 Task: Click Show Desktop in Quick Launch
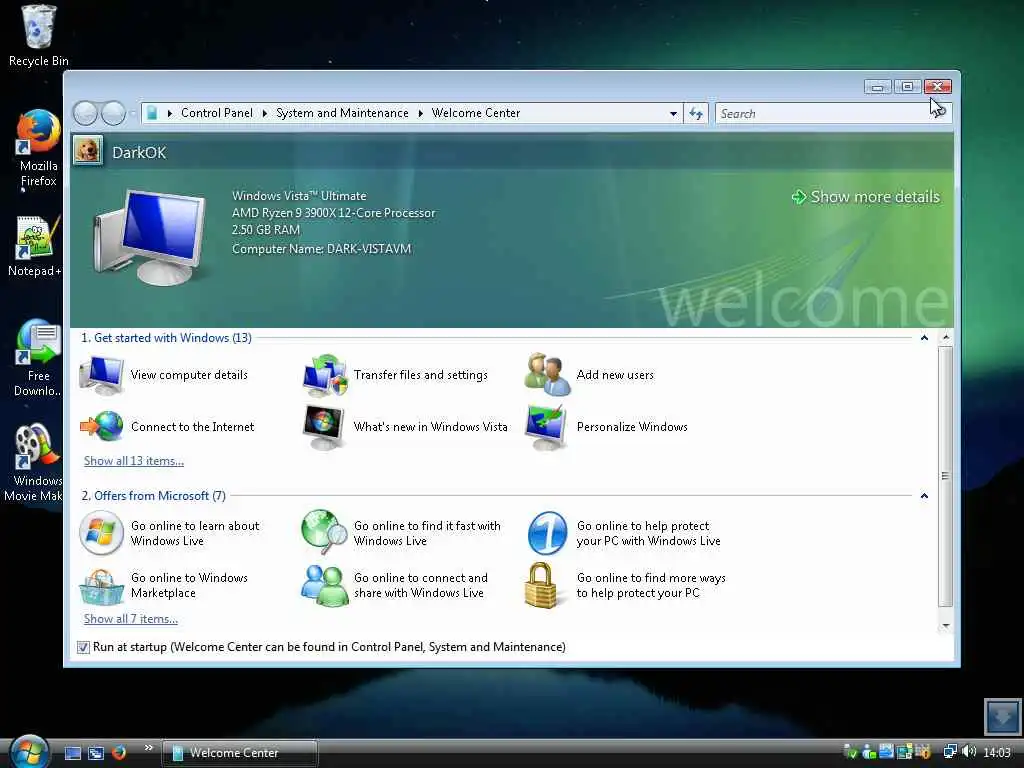tap(72, 753)
